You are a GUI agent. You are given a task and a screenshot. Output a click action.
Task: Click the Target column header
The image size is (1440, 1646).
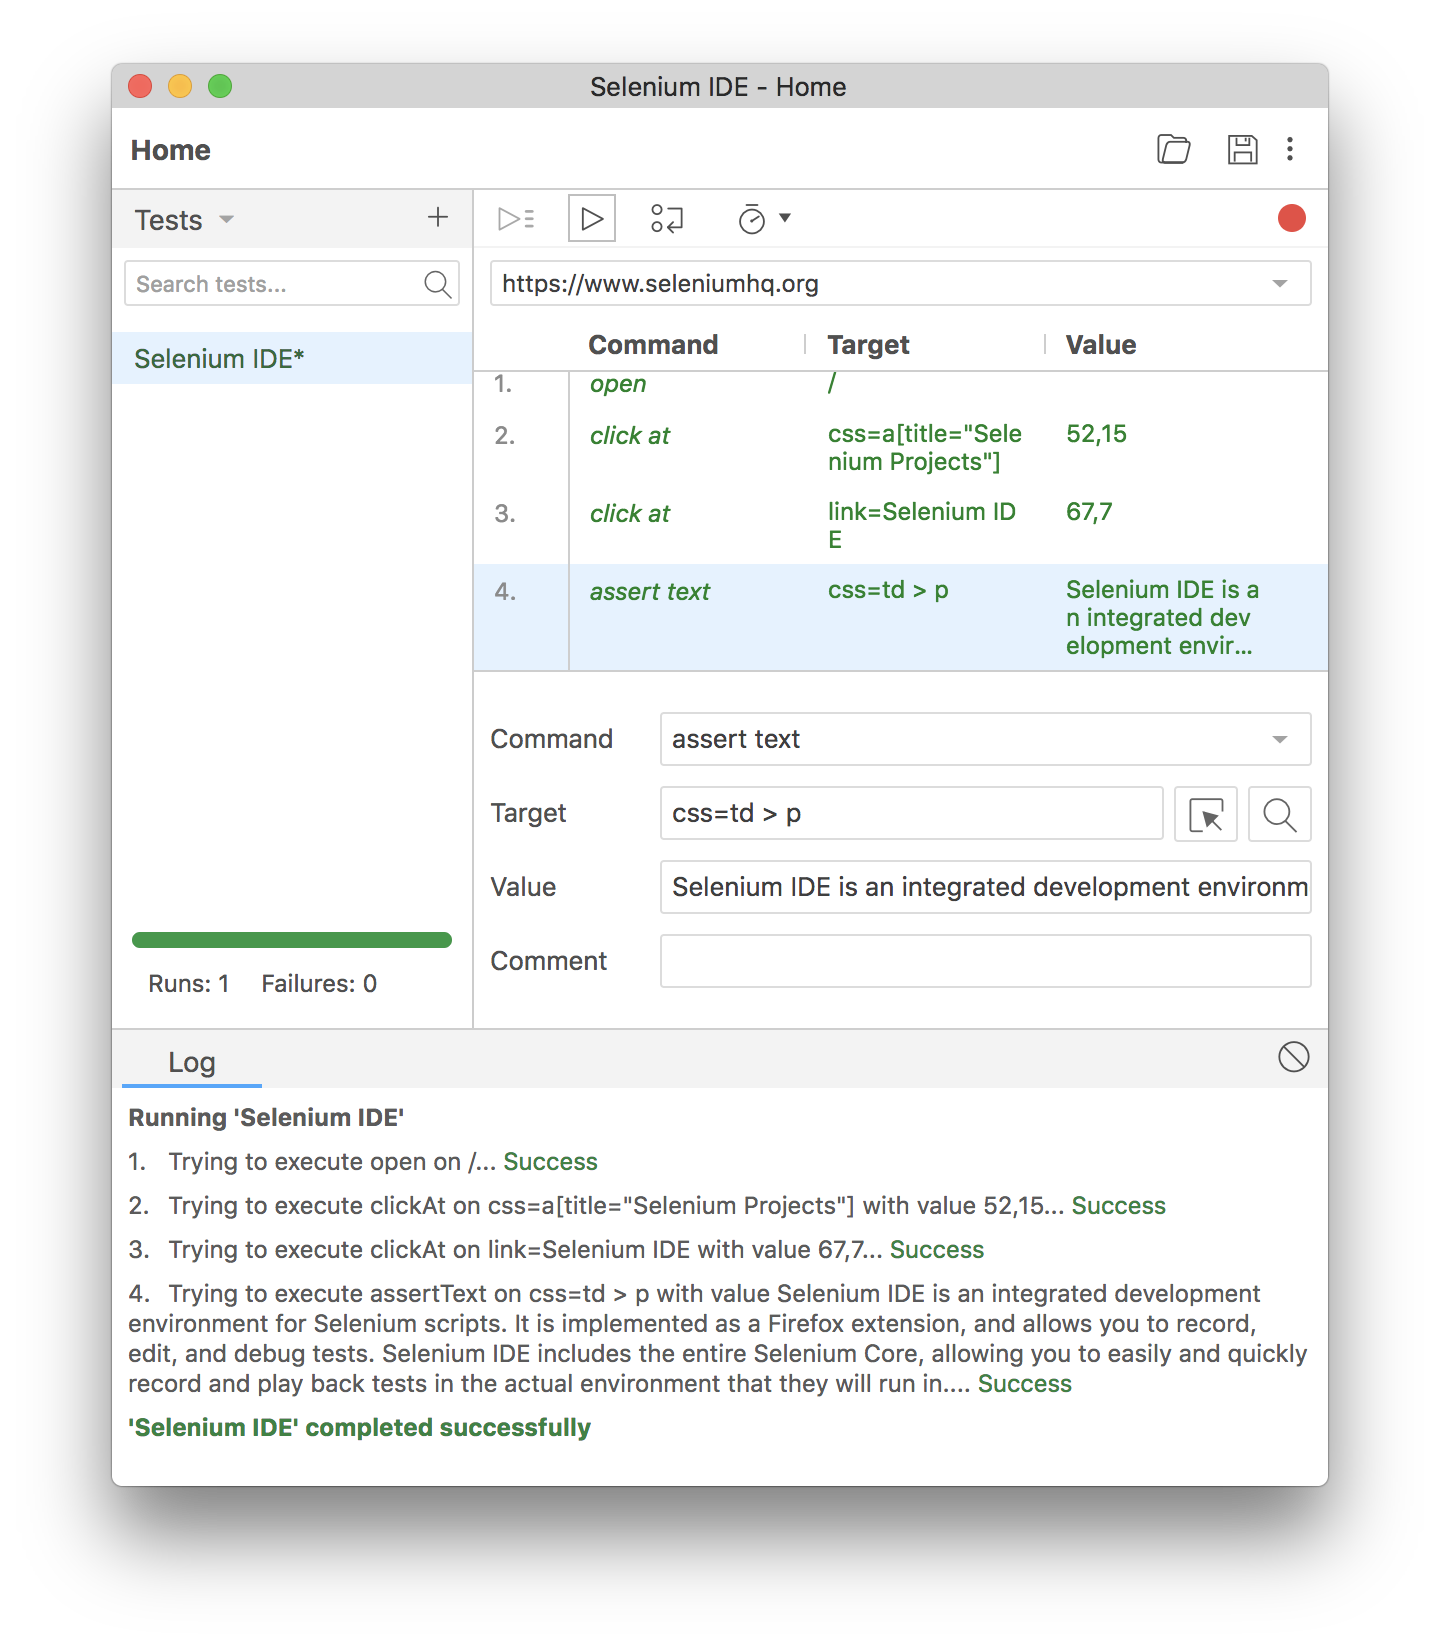coord(868,345)
